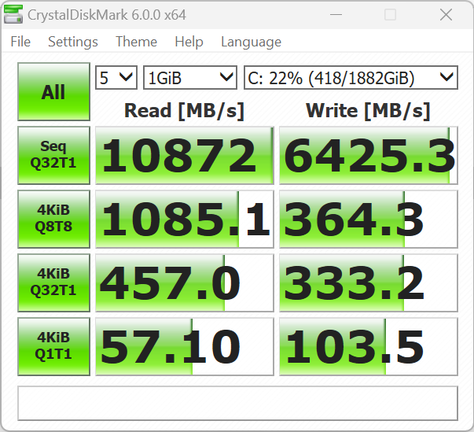
Task: Open the Settings menu
Action: tap(73, 42)
